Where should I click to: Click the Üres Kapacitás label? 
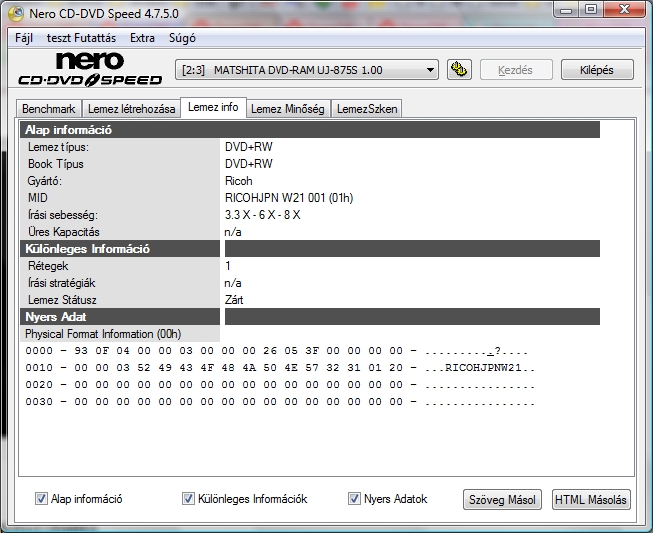pyautogui.click(x=64, y=232)
